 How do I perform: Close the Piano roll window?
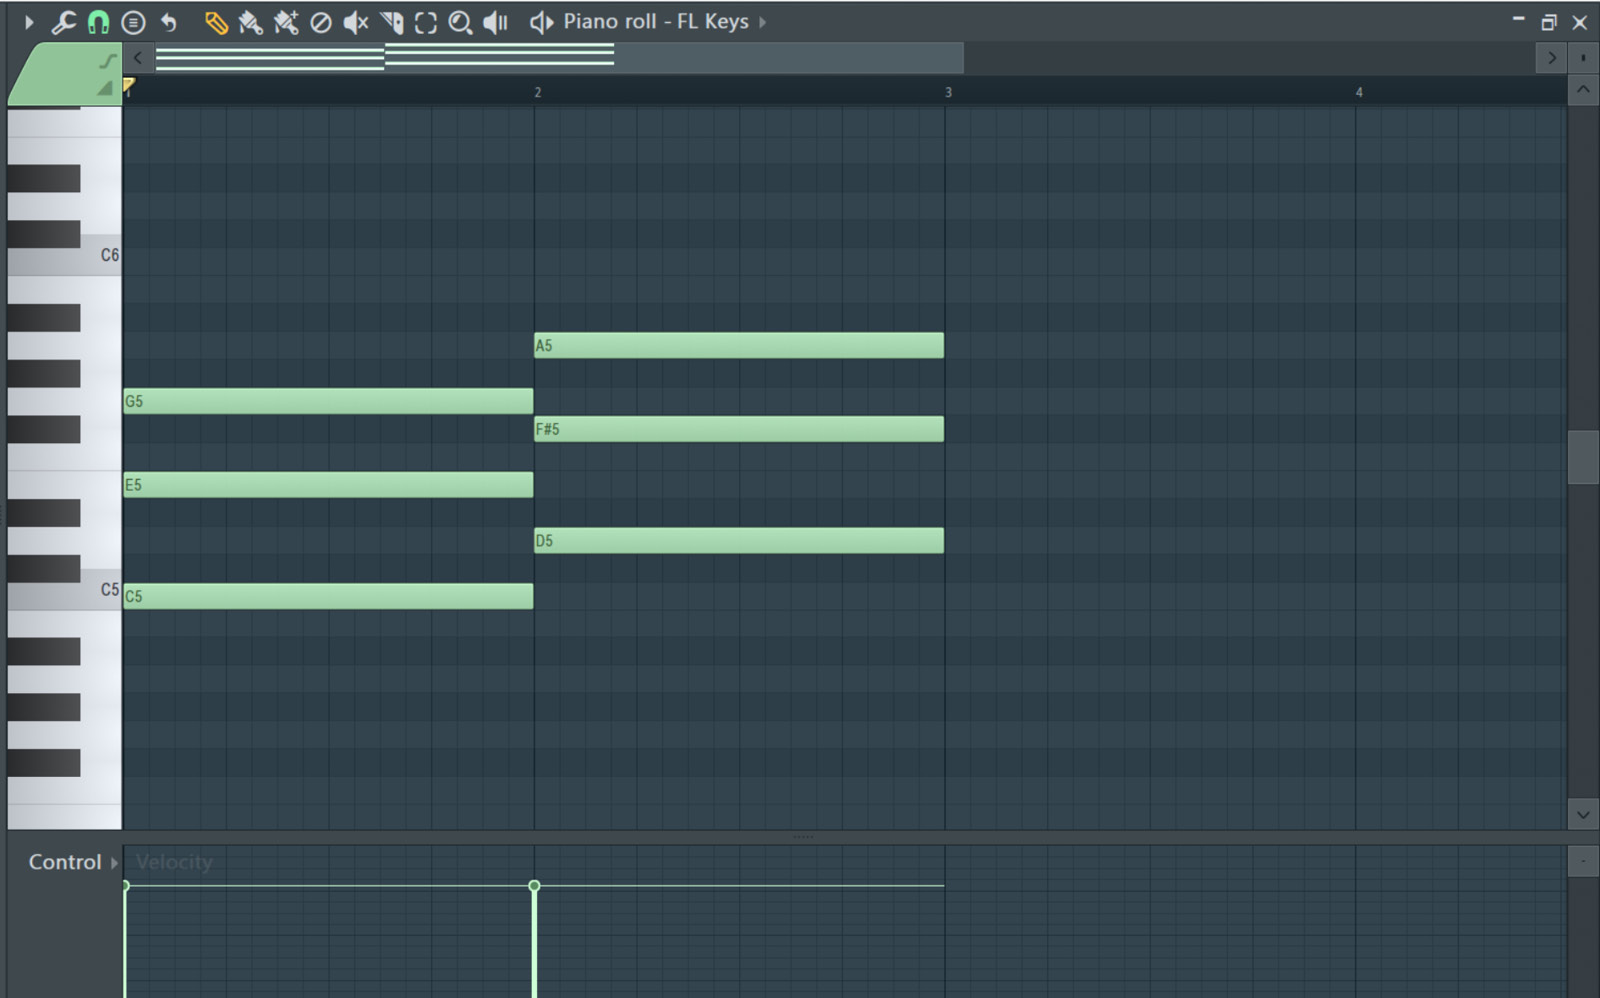1580,22
